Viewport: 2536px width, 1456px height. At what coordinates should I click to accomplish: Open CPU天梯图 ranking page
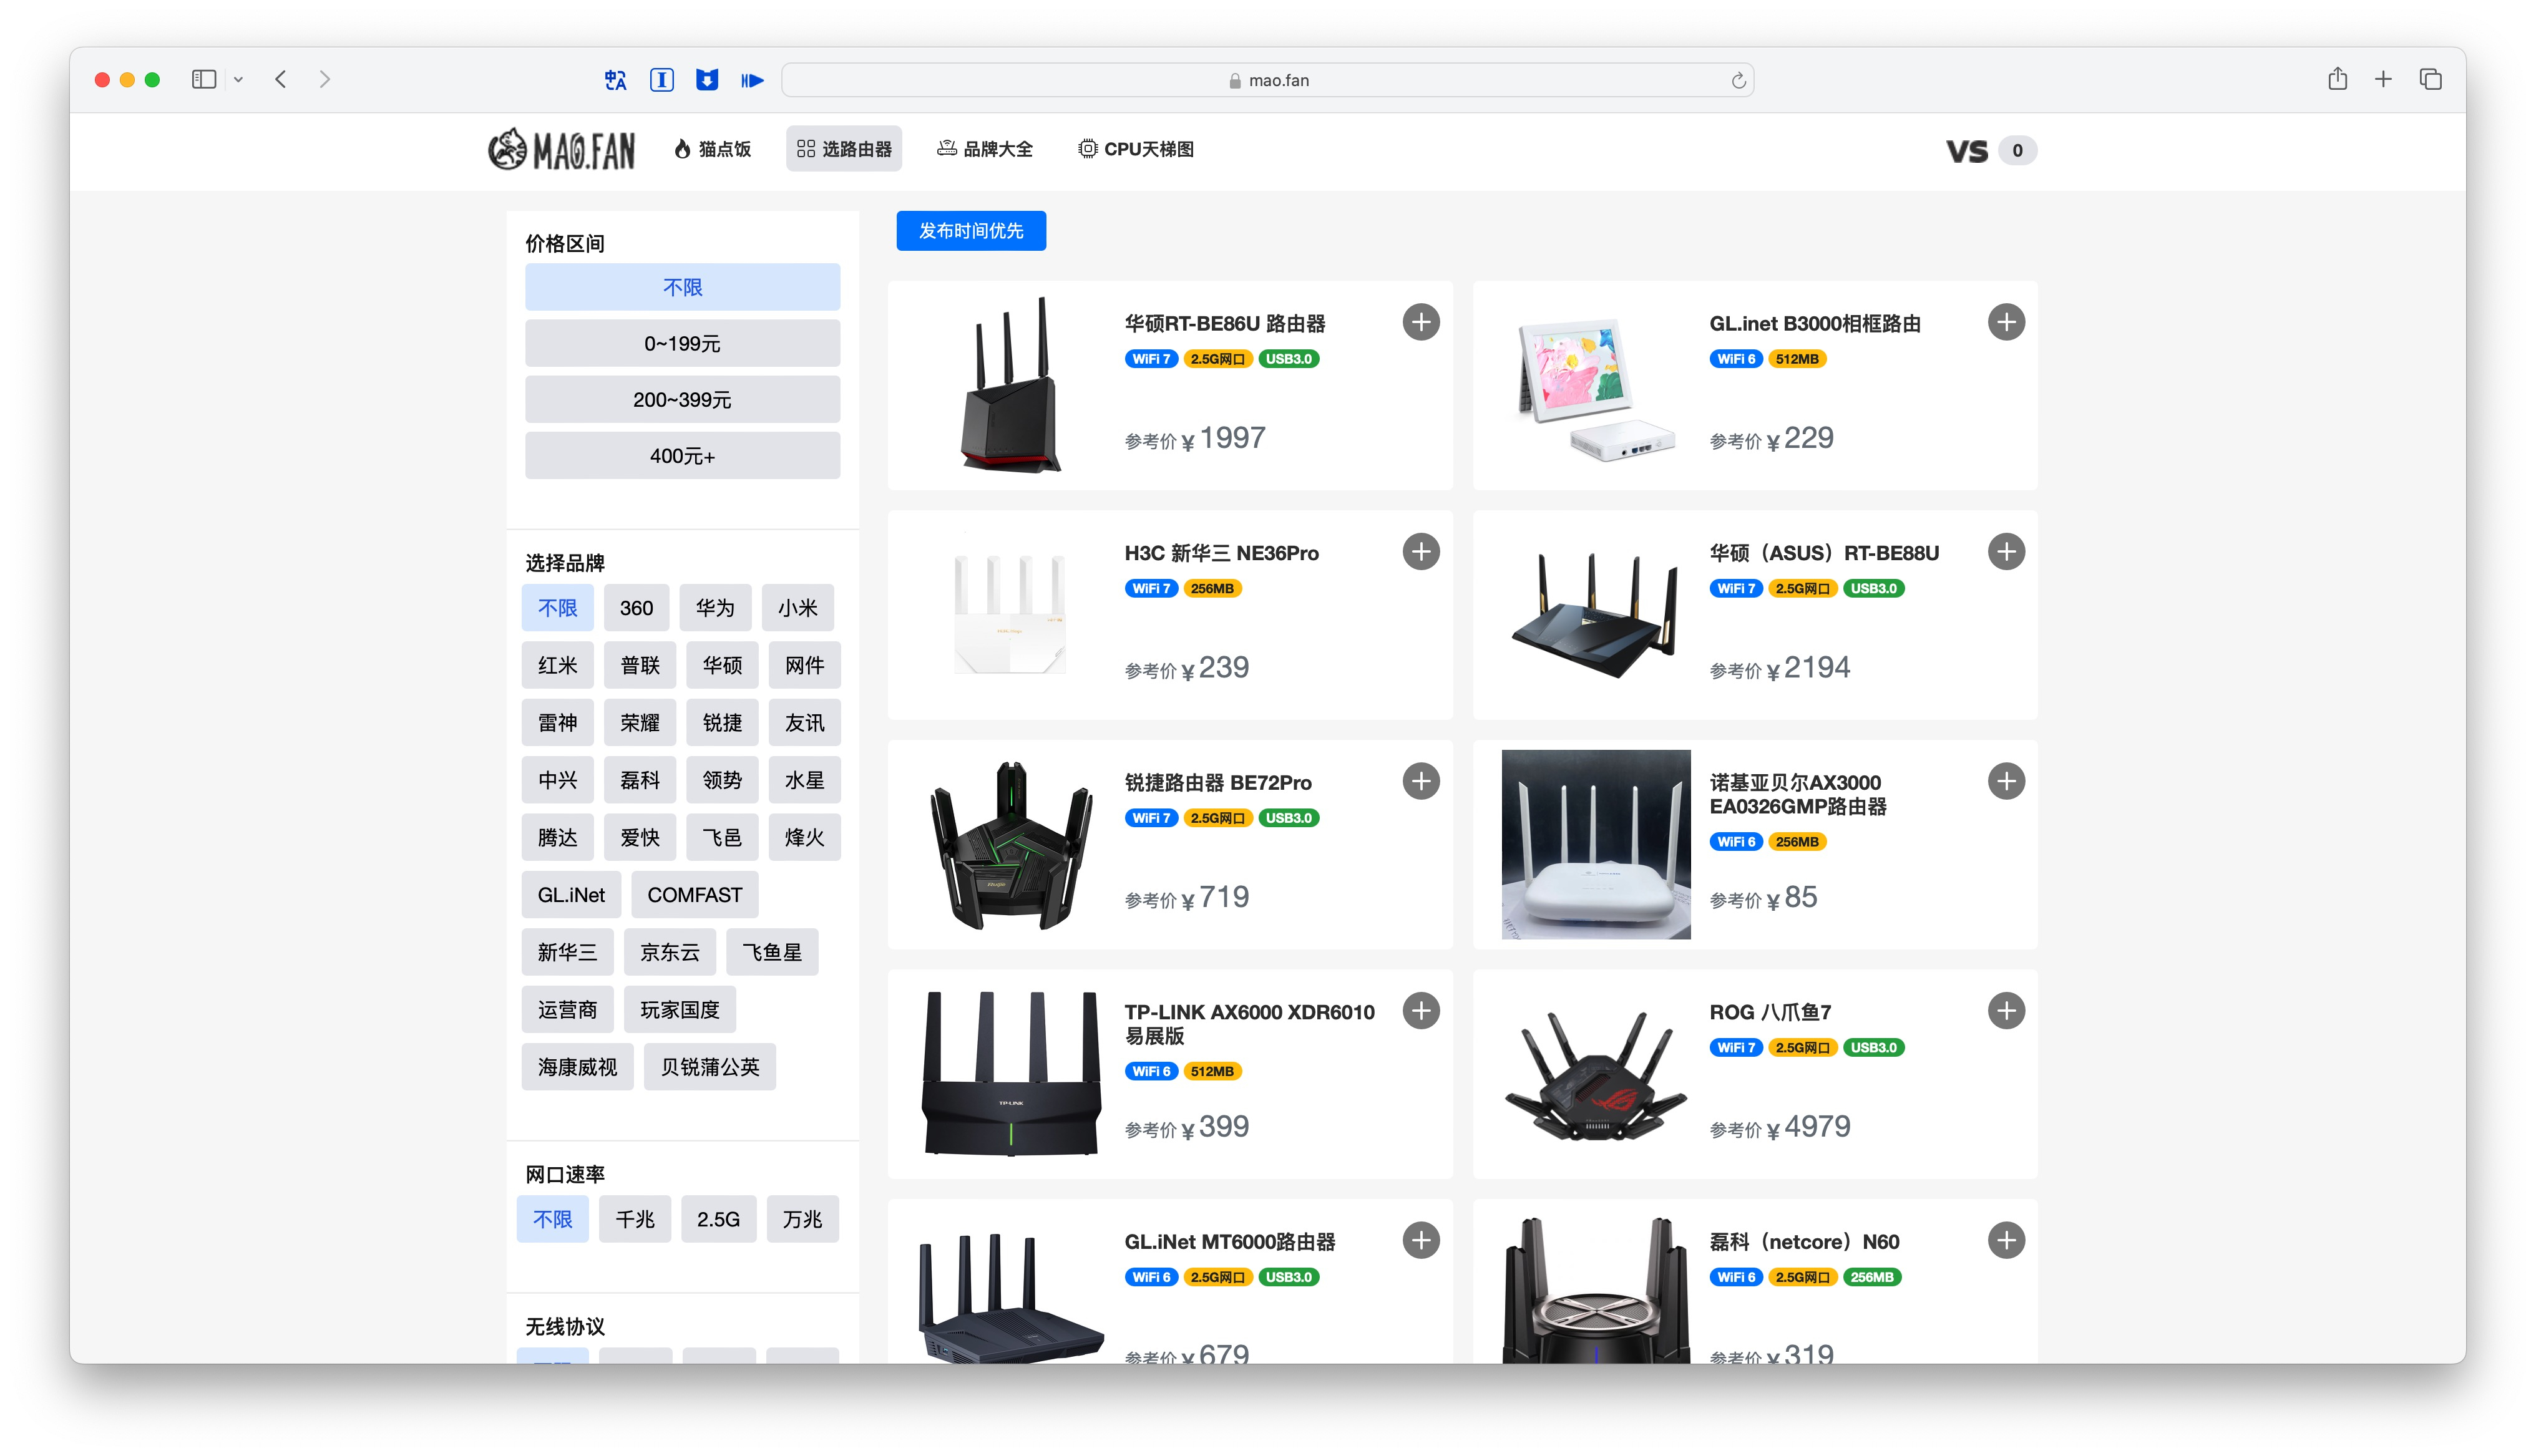click(x=1135, y=149)
